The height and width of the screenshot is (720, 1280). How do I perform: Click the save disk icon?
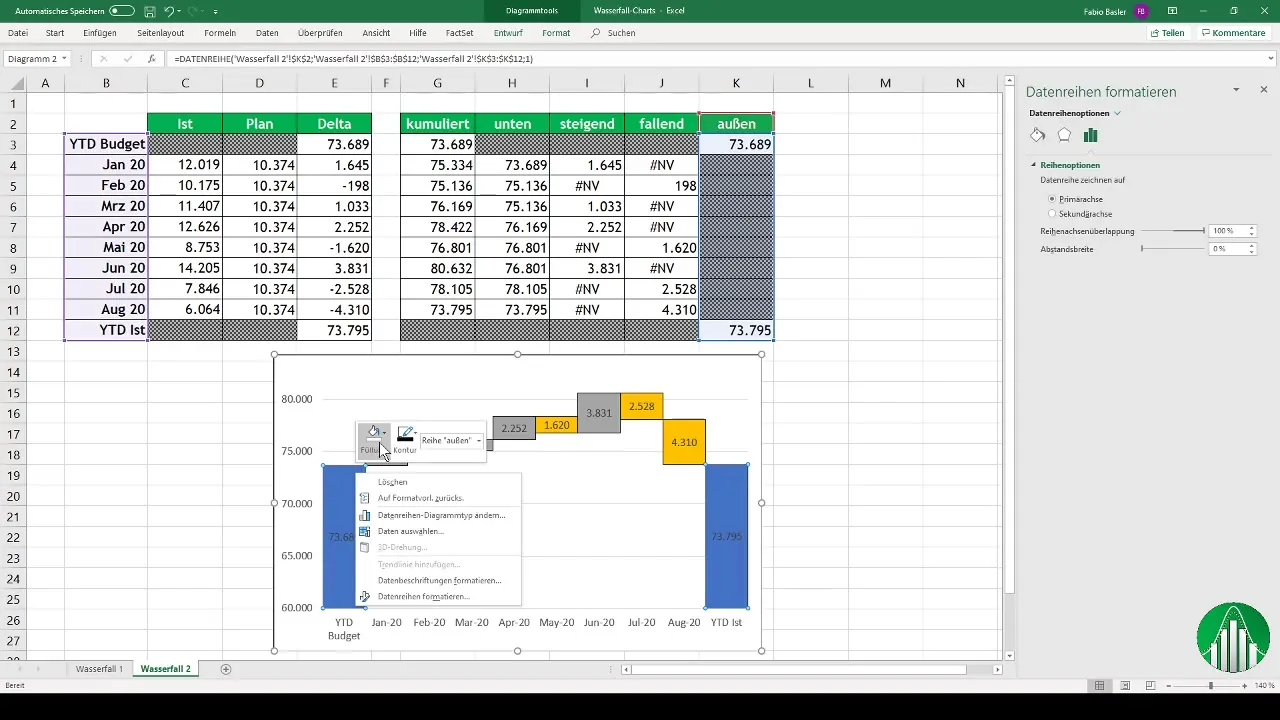tap(149, 10)
